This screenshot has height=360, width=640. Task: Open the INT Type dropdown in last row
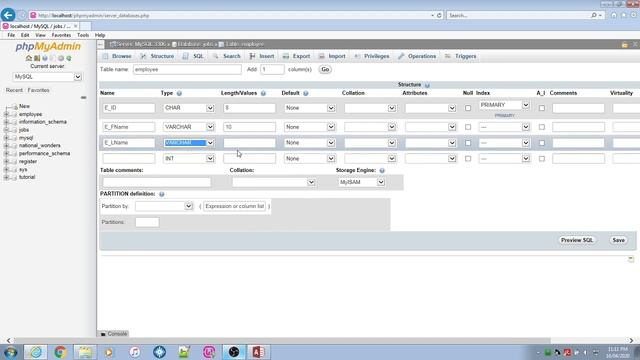pyautogui.click(x=189, y=158)
